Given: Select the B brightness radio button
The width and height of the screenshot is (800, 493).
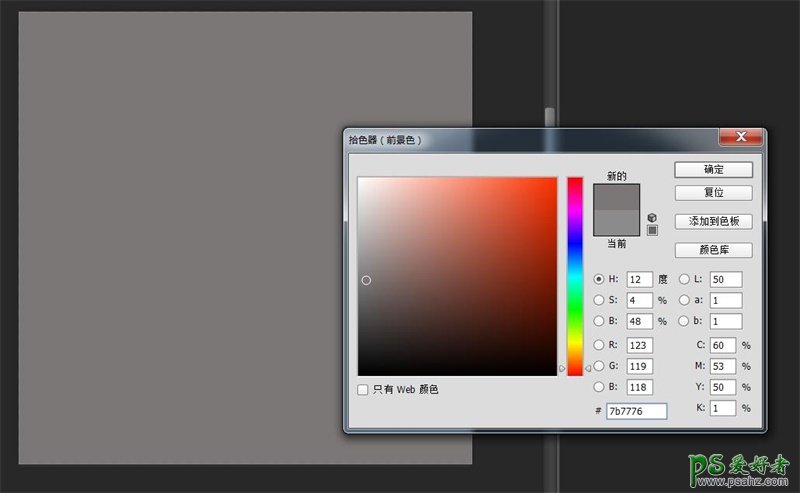Looking at the screenshot, I should click(x=598, y=321).
